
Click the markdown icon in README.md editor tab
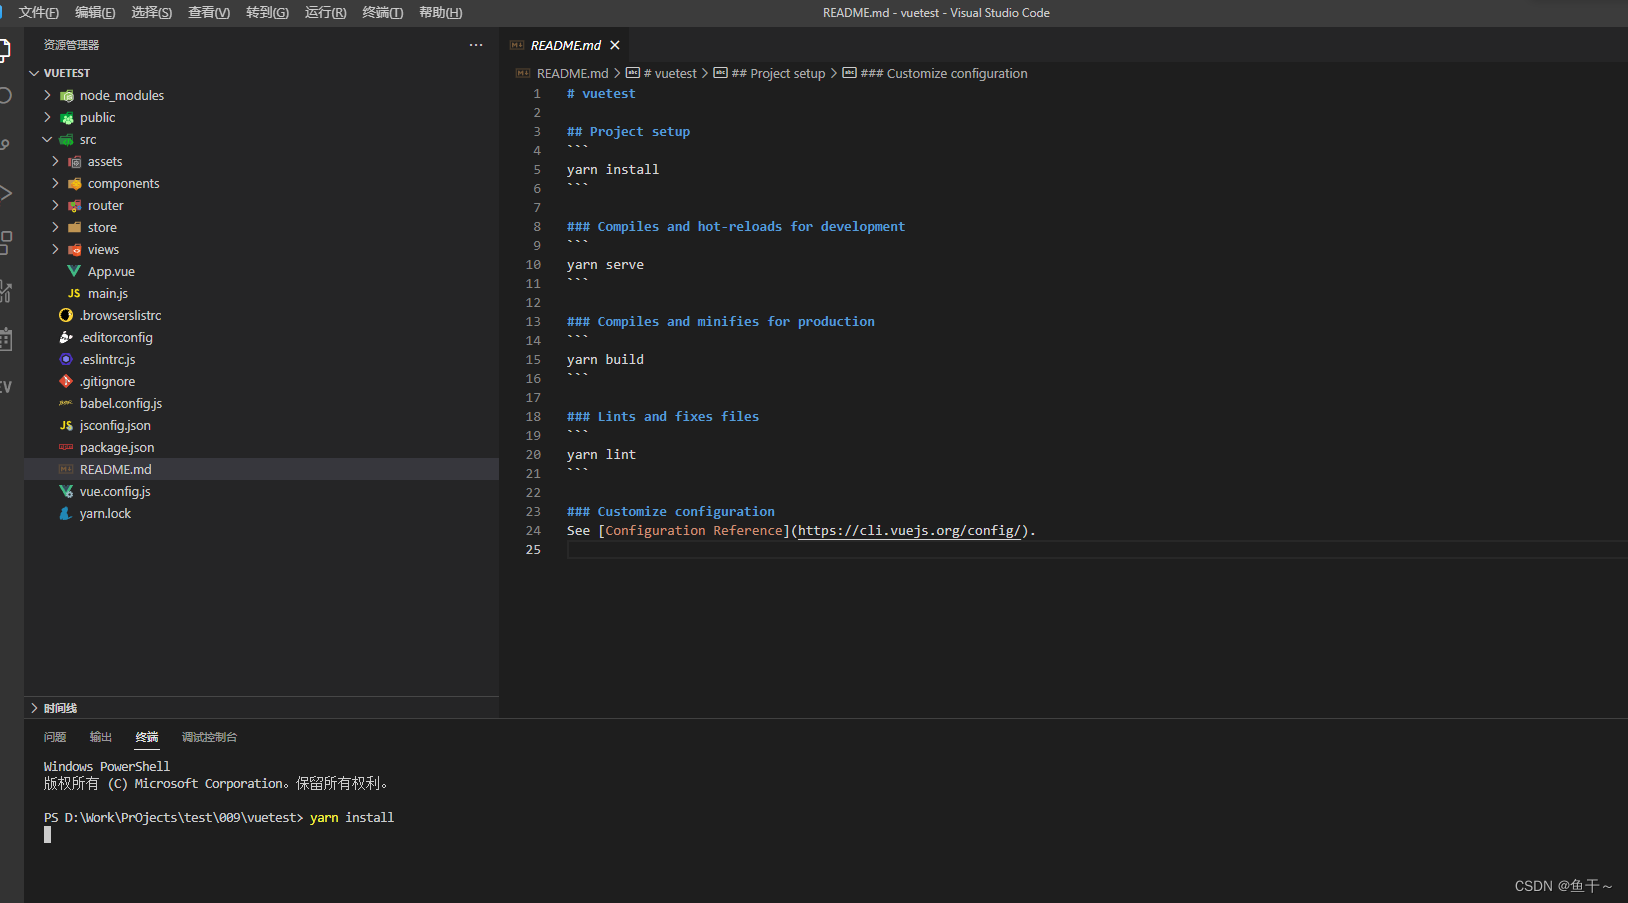point(517,45)
